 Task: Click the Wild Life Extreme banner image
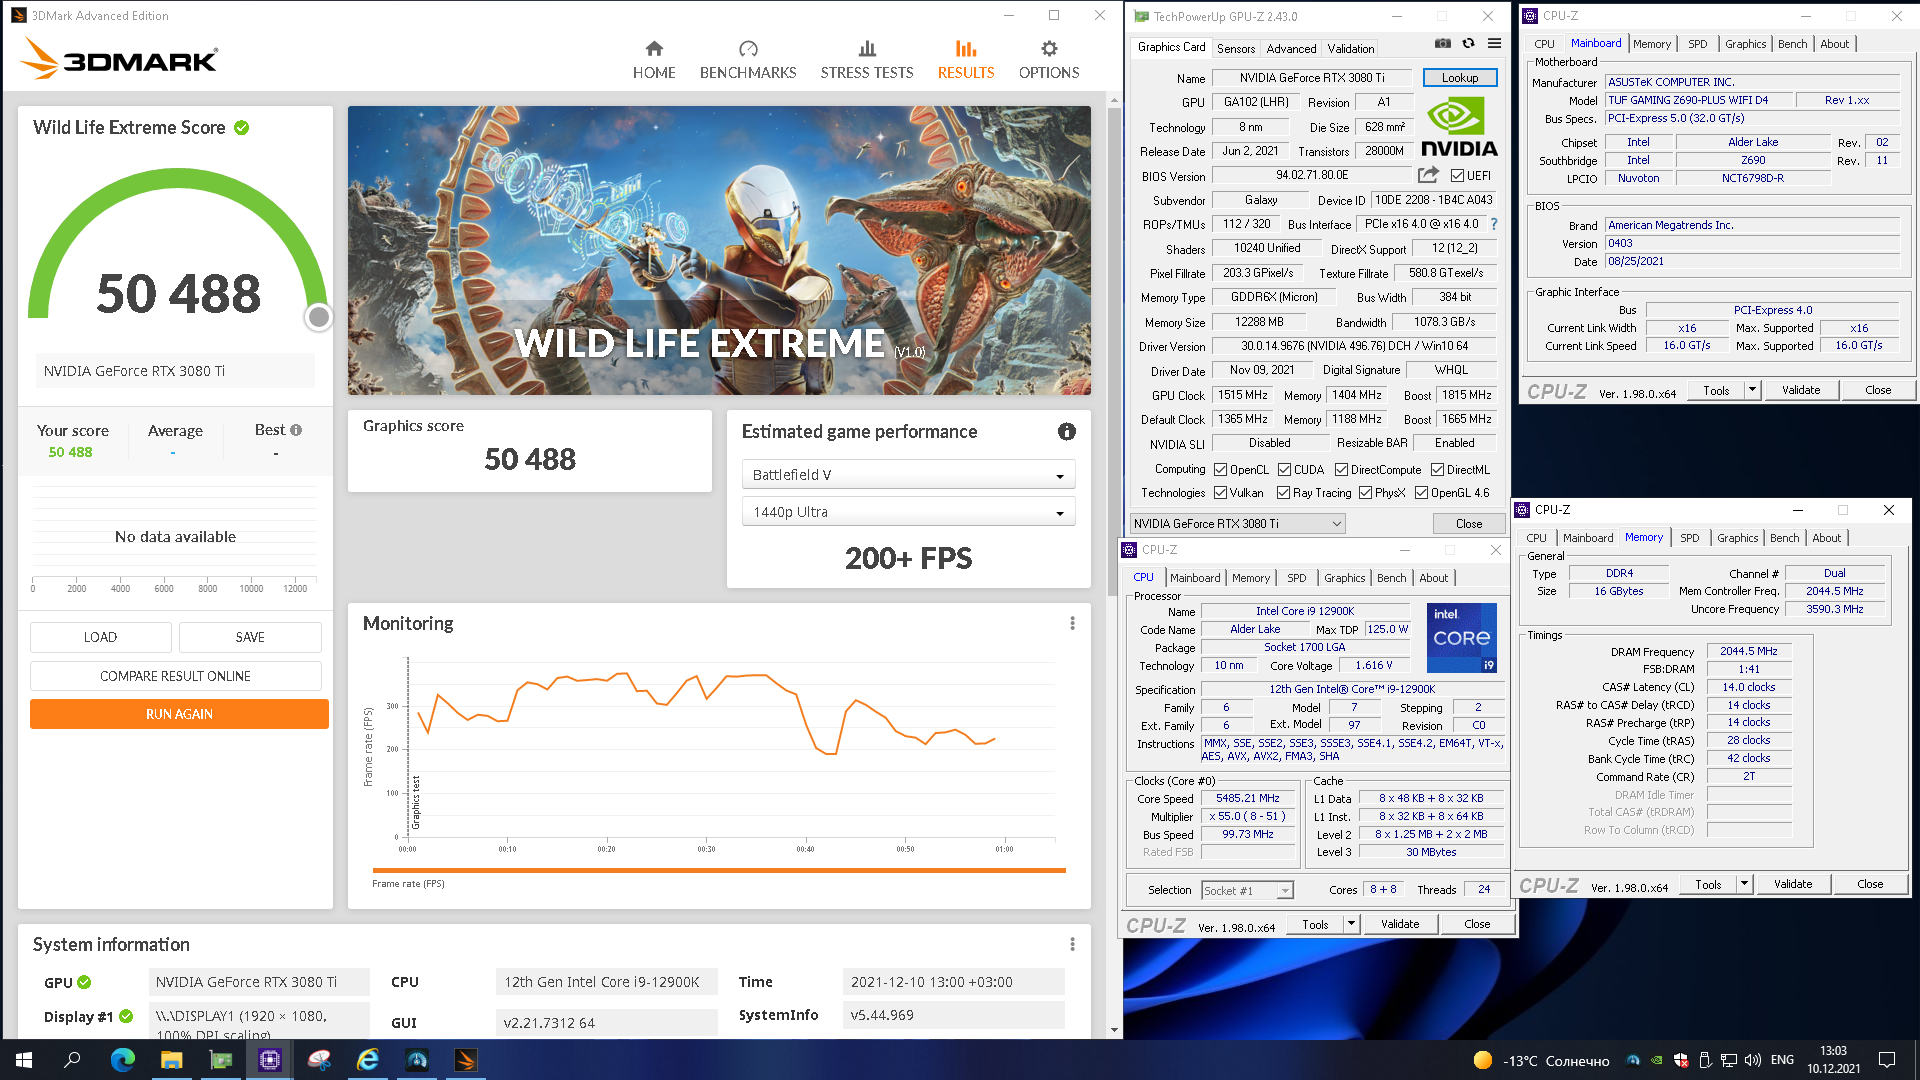tap(719, 250)
